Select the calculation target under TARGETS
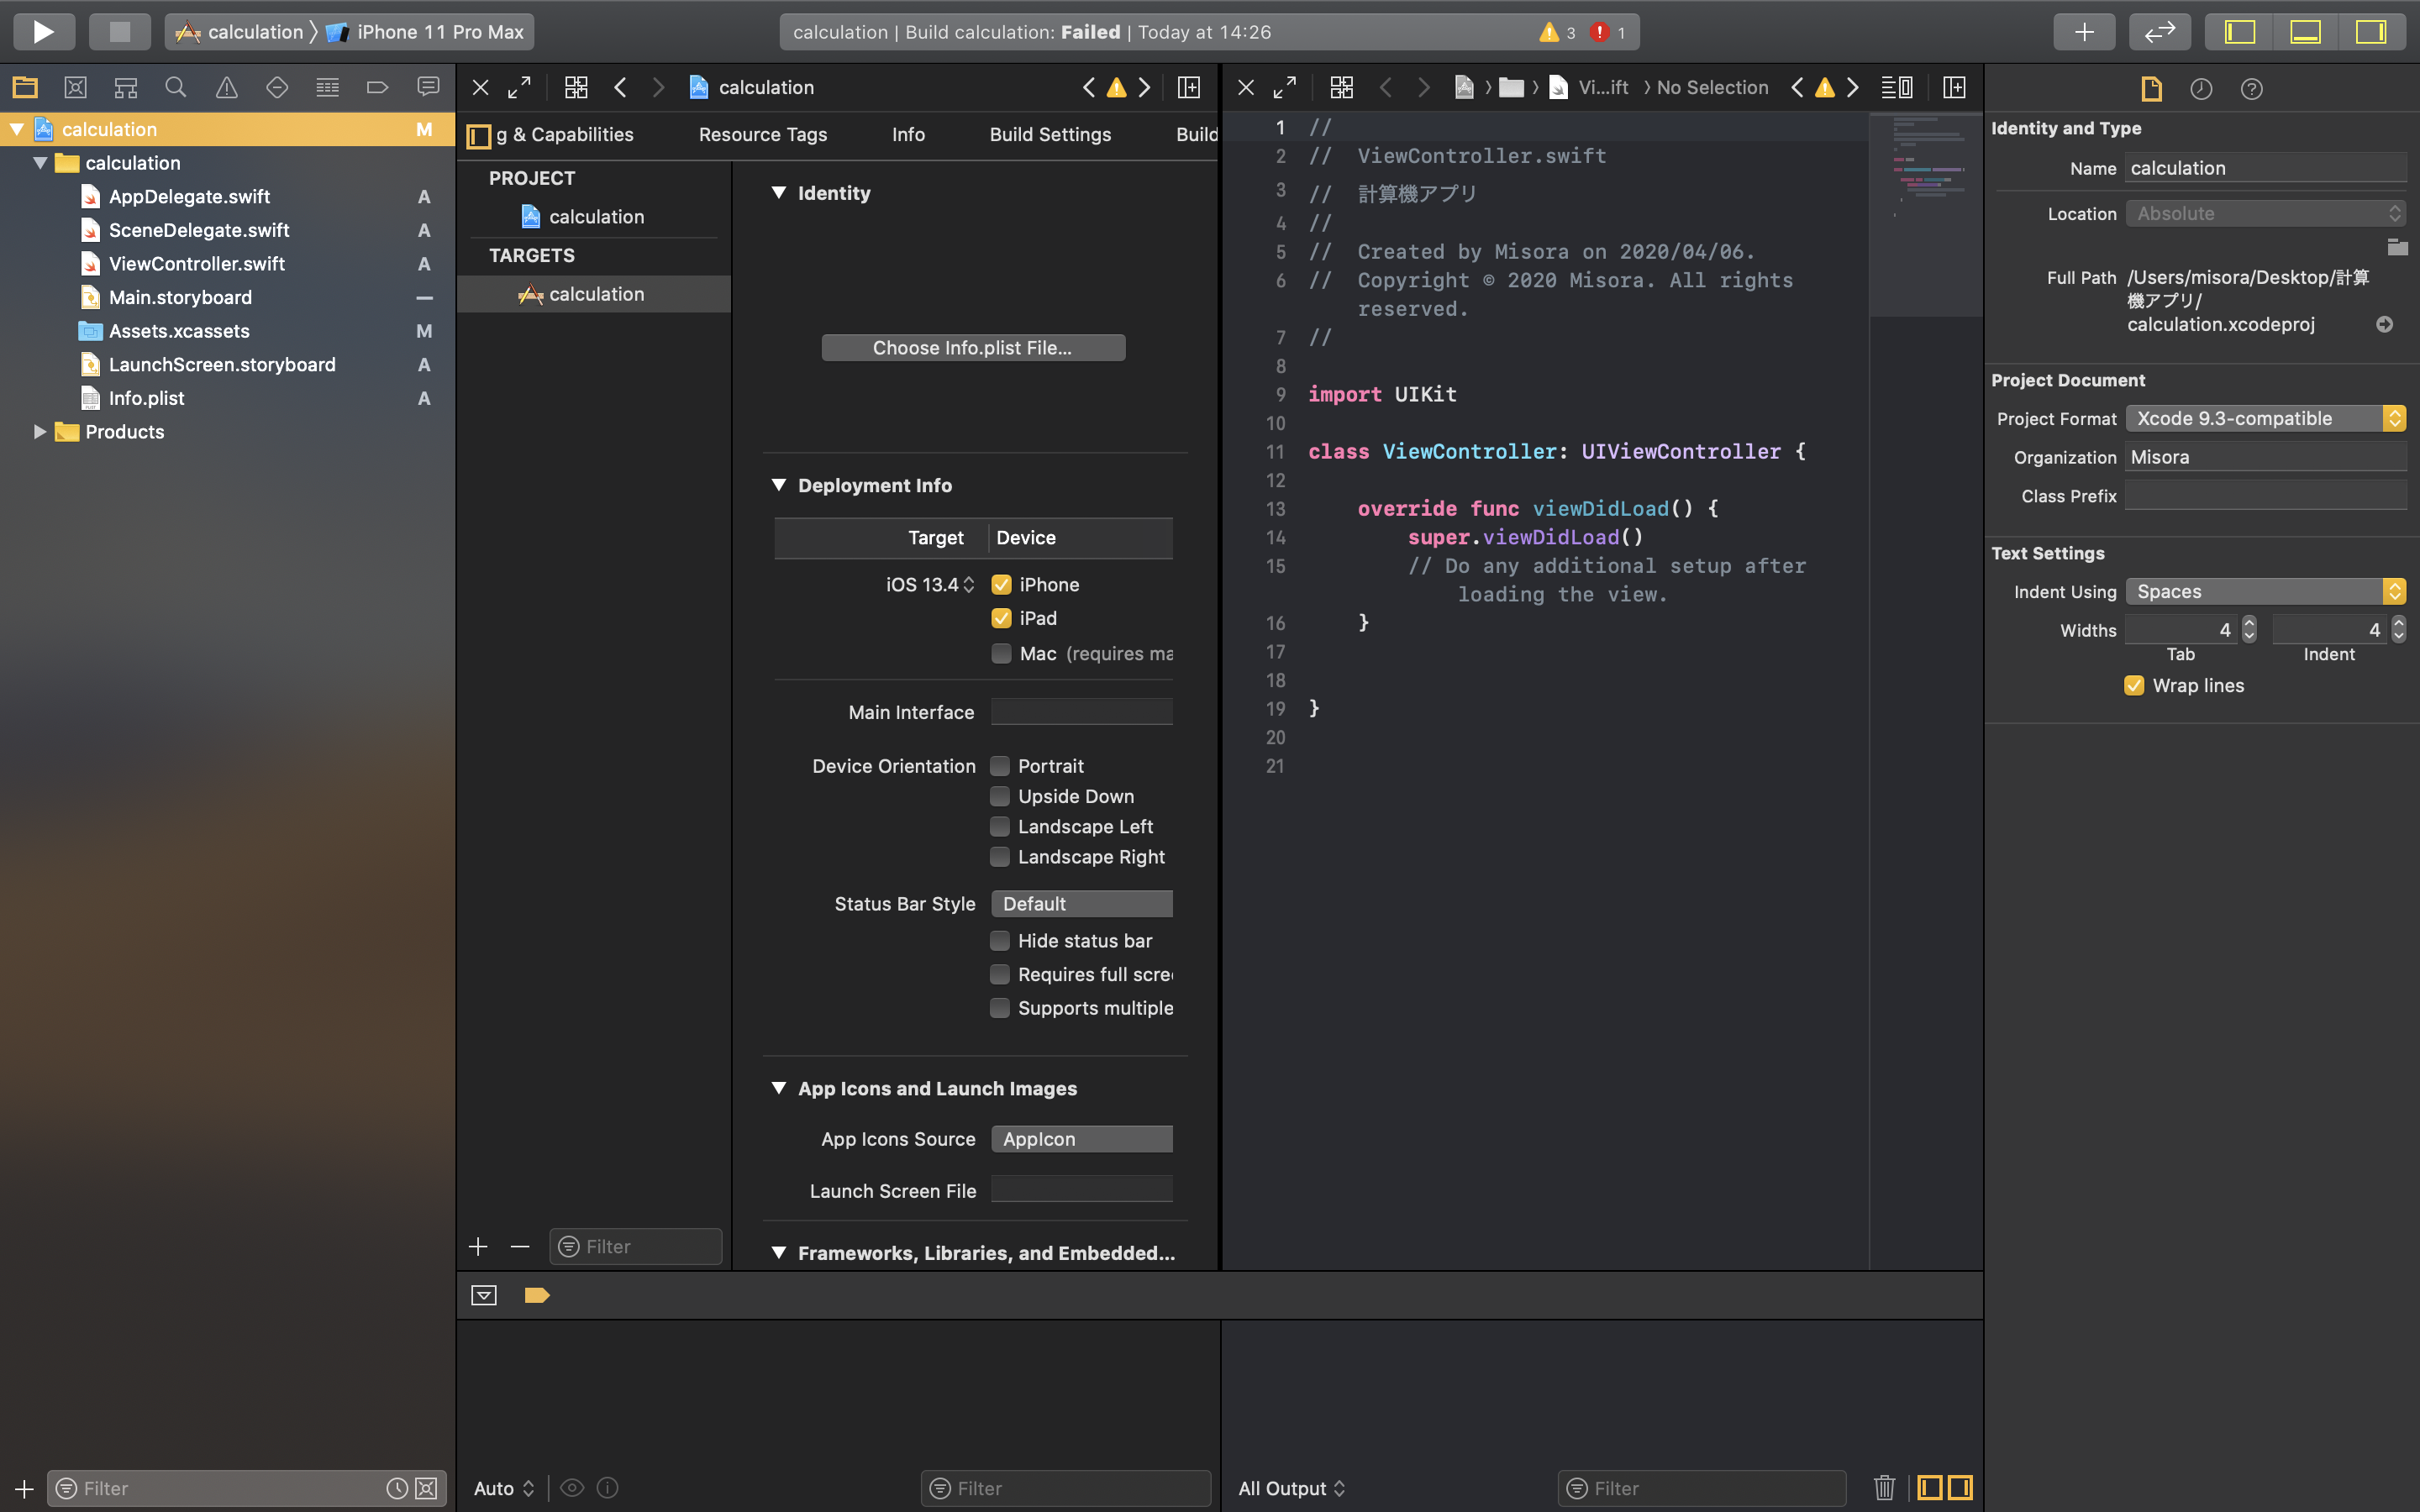 point(596,293)
